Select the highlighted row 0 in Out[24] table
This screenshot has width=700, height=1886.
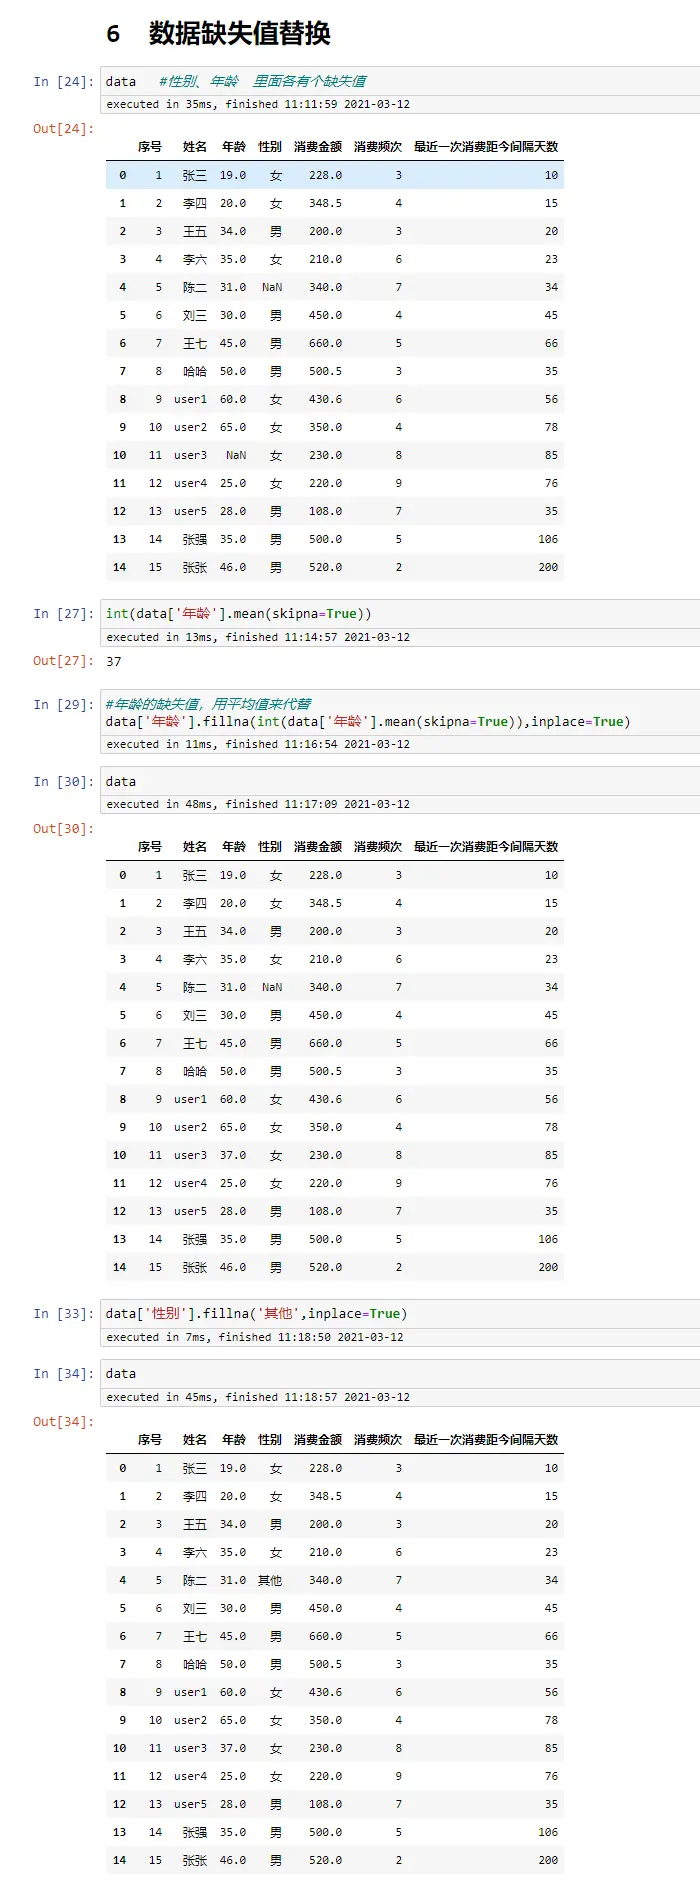point(334,175)
